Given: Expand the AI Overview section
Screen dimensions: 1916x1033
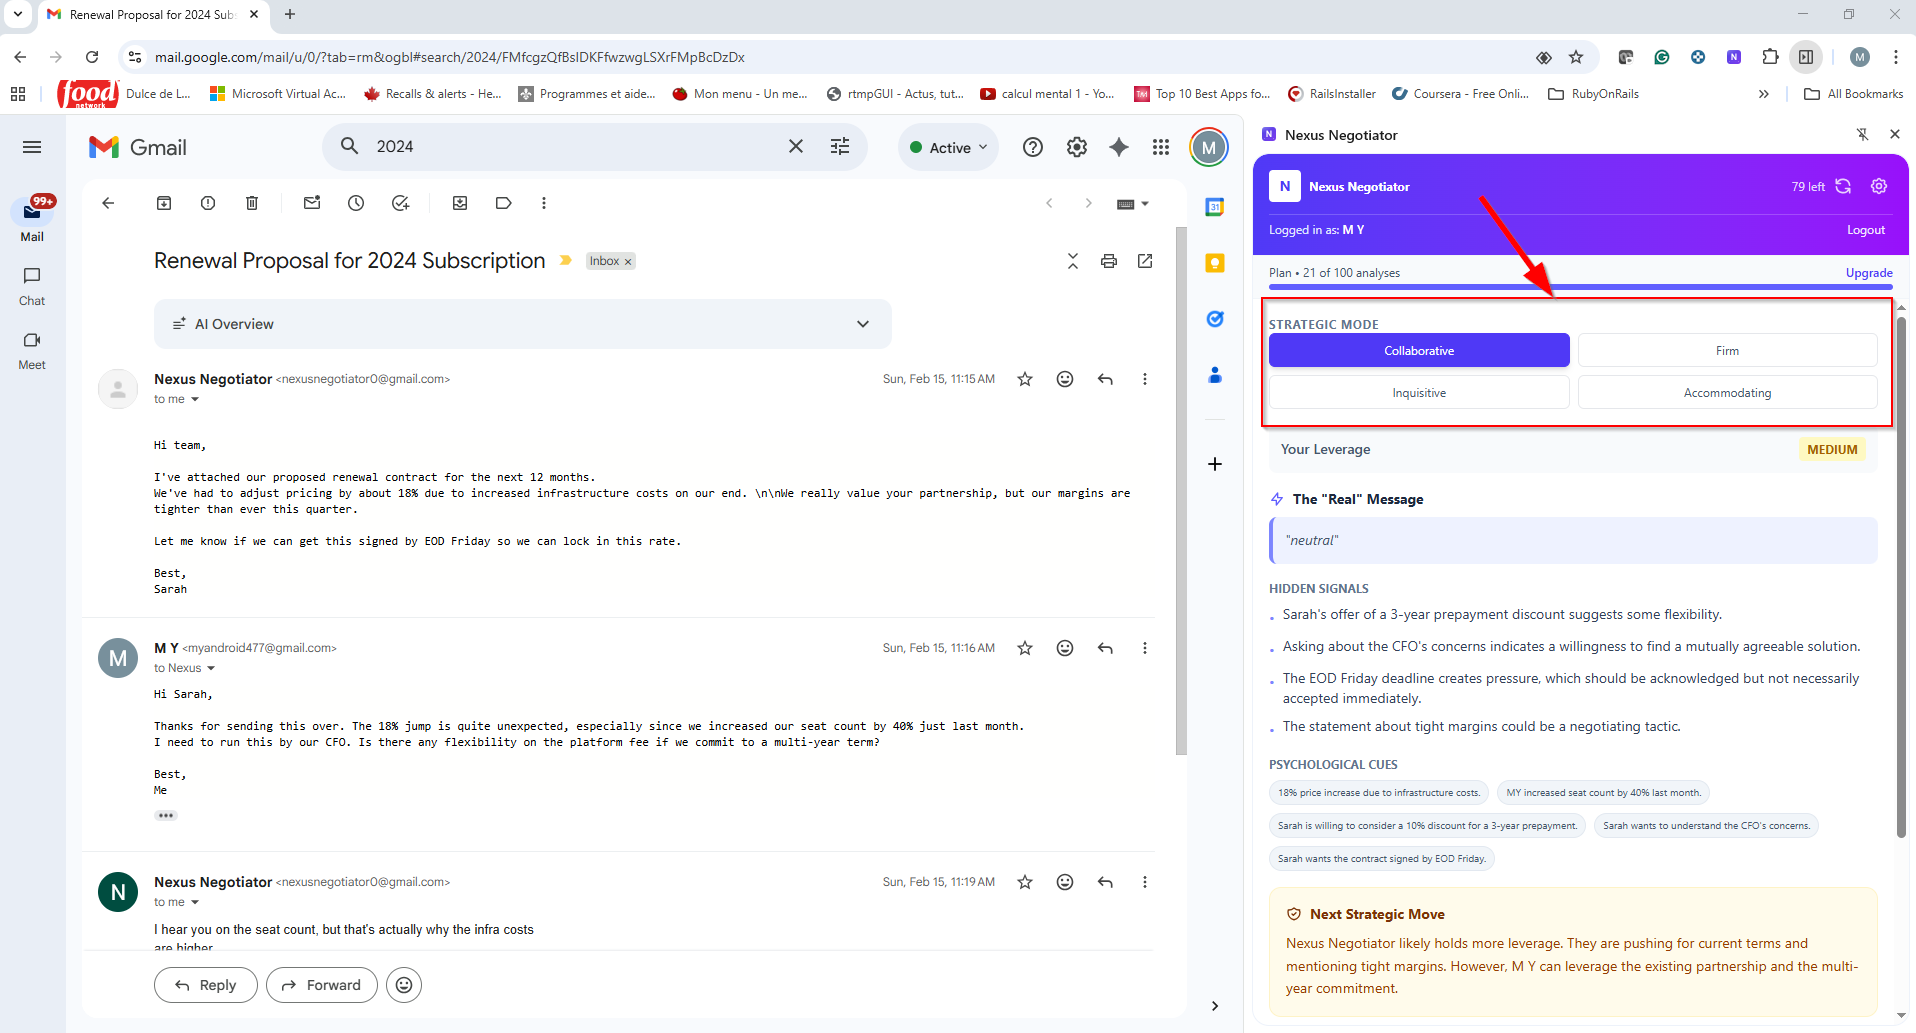Looking at the screenshot, I should [862, 324].
